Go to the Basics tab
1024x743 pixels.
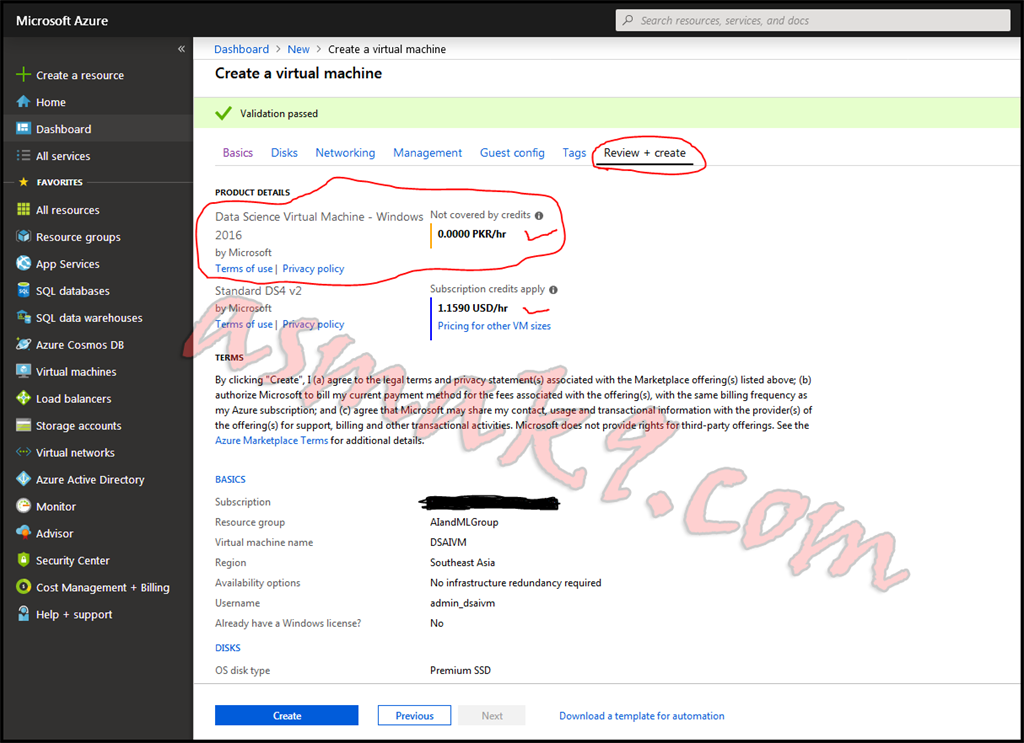point(237,153)
